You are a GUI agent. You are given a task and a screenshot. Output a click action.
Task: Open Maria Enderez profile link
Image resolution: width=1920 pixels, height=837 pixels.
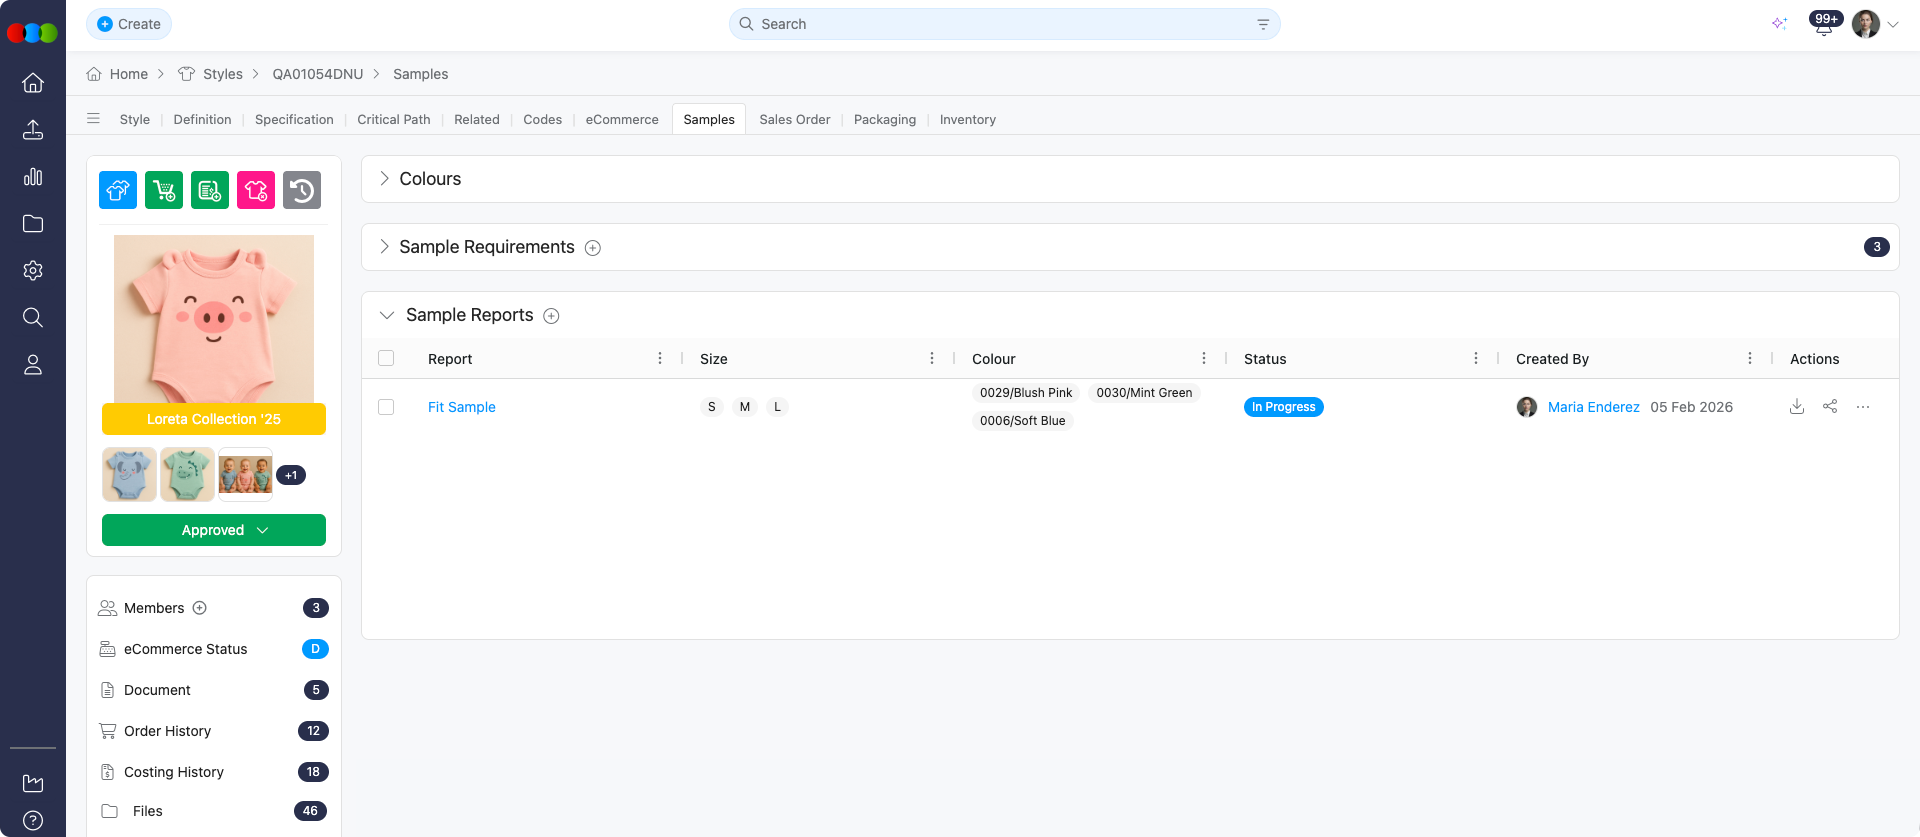tap(1594, 407)
